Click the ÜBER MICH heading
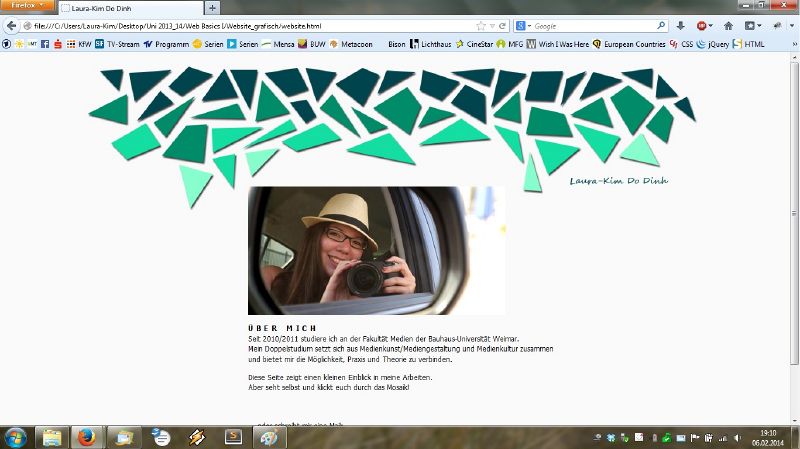The height and width of the screenshot is (449, 800). click(283, 328)
